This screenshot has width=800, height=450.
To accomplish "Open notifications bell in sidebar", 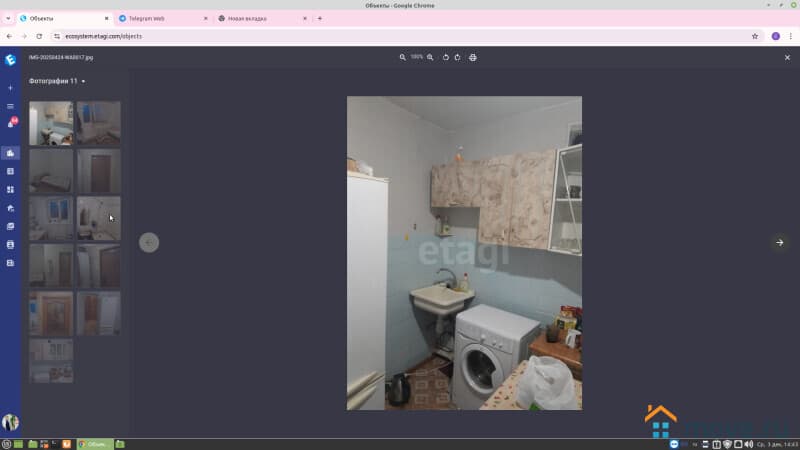I will (x=11, y=124).
